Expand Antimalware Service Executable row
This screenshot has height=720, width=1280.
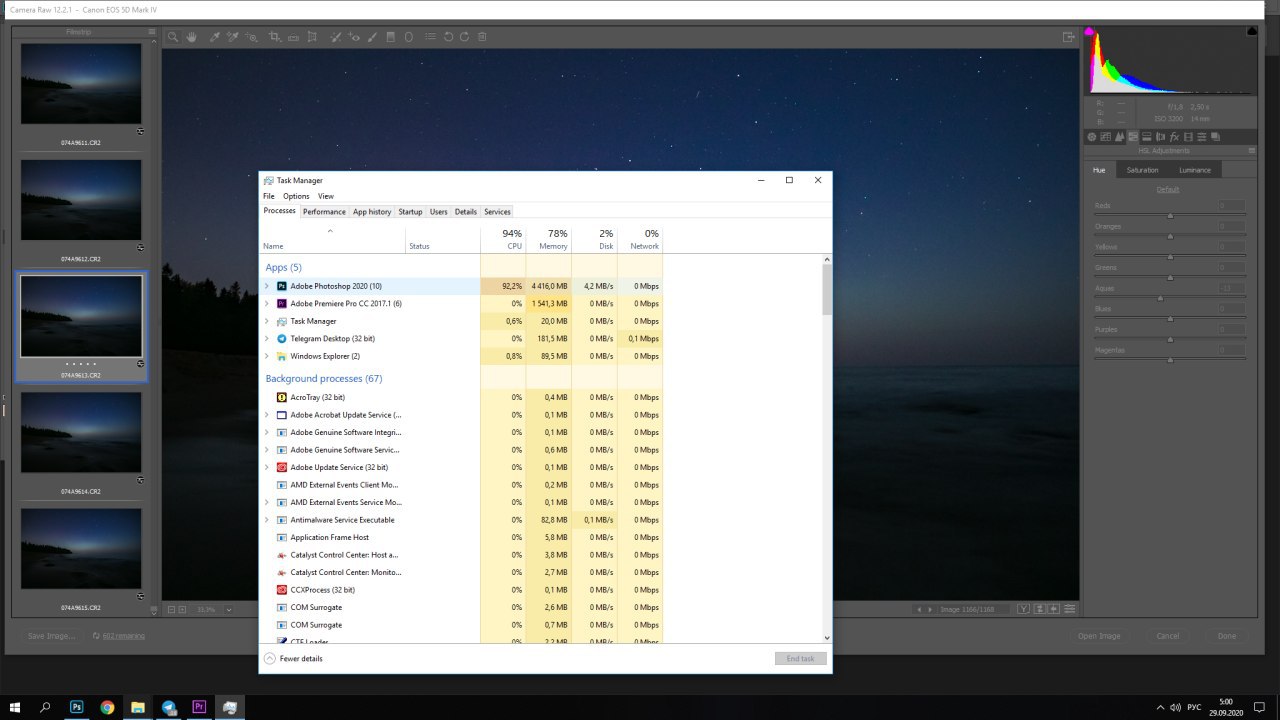[267, 520]
